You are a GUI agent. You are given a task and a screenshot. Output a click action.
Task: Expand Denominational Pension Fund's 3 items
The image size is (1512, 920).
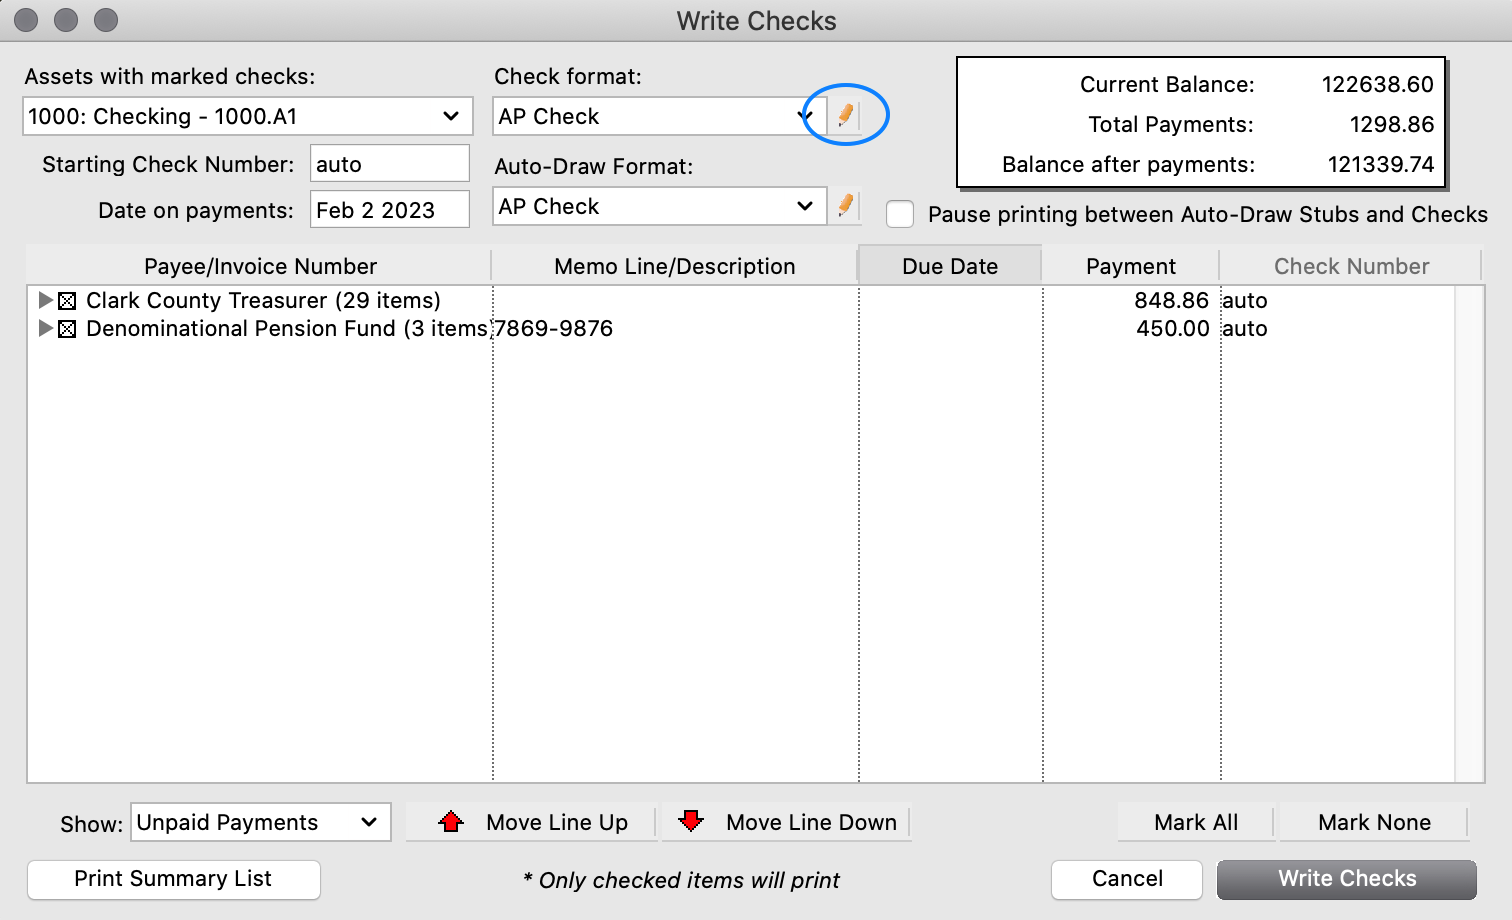click(x=45, y=328)
